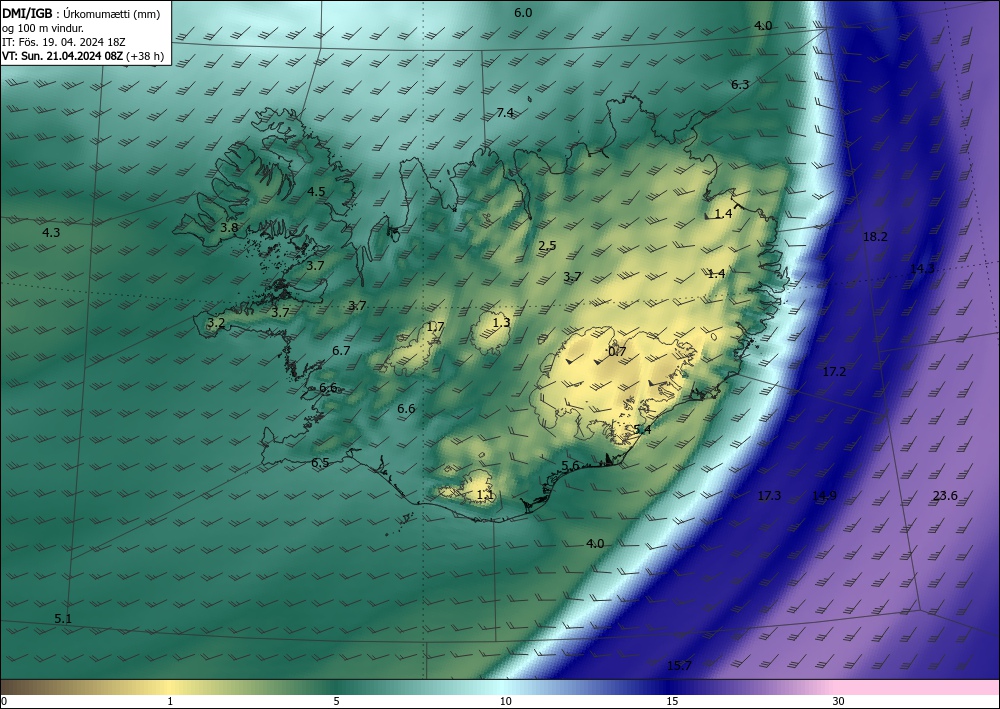Image resolution: width=1000 pixels, height=709 pixels.
Task: Click the 3.2 value on the map
Action: [x=216, y=323]
